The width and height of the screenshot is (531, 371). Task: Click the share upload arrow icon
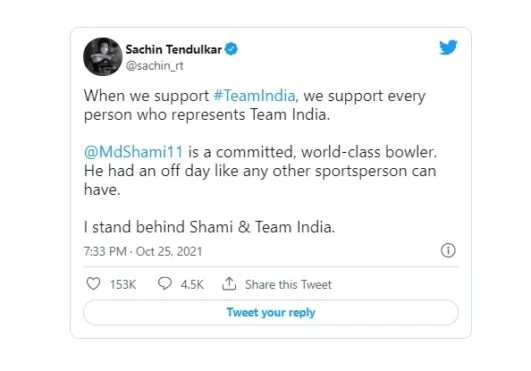tap(229, 284)
